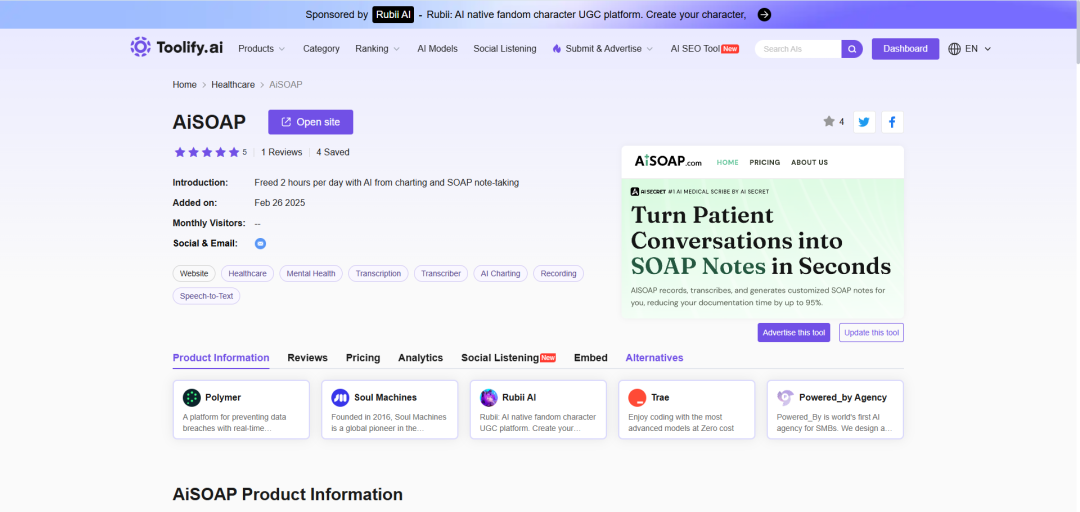Image resolution: width=1080 pixels, height=512 pixels.
Task: Share AiSOAP on Twitter
Action: click(x=864, y=122)
